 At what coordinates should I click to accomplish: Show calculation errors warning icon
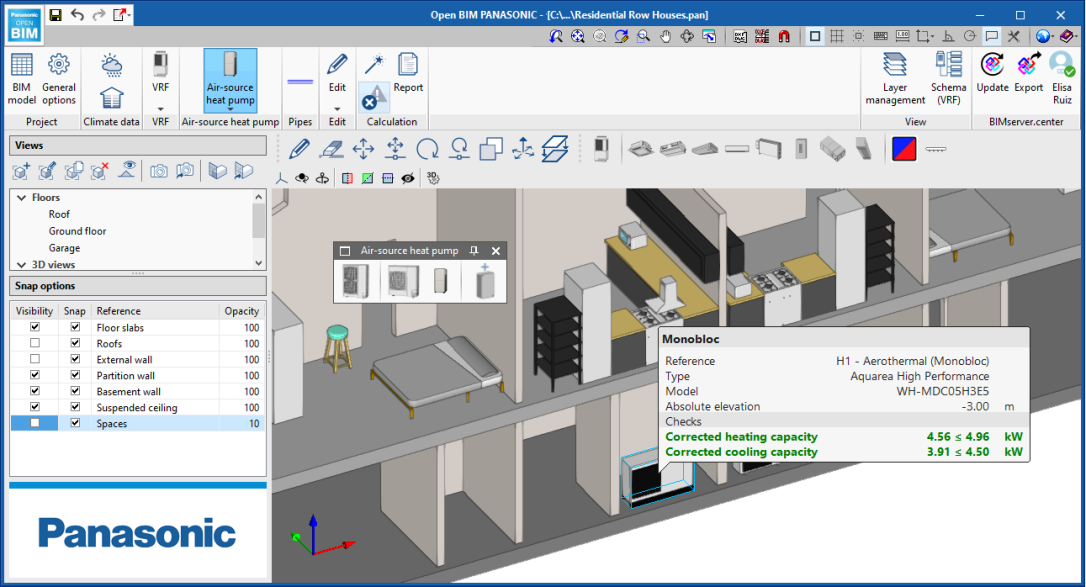point(373,98)
